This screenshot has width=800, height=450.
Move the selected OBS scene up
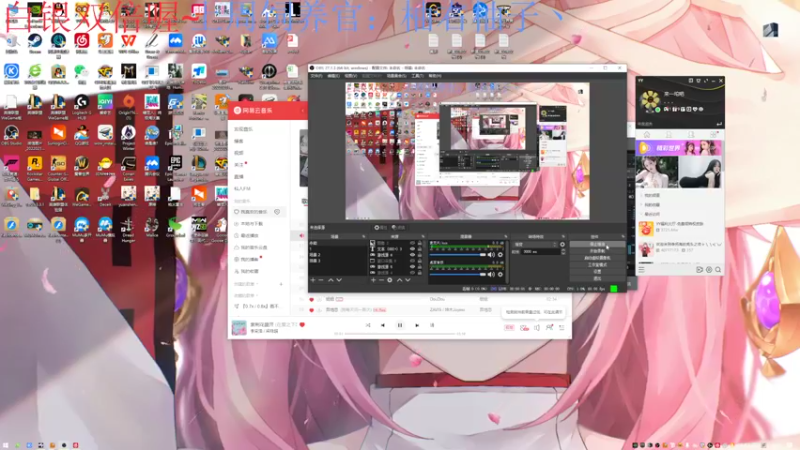coord(331,280)
